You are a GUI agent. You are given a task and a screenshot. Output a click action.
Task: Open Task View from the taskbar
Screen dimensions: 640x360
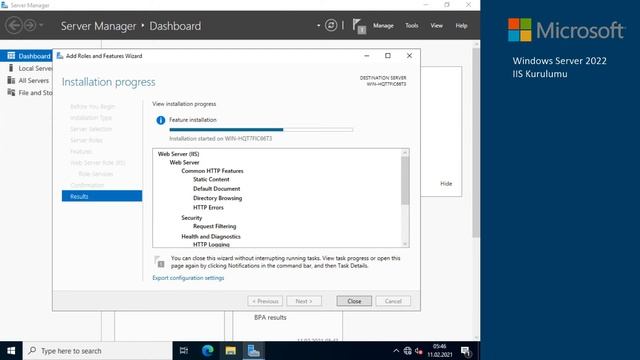point(184,351)
